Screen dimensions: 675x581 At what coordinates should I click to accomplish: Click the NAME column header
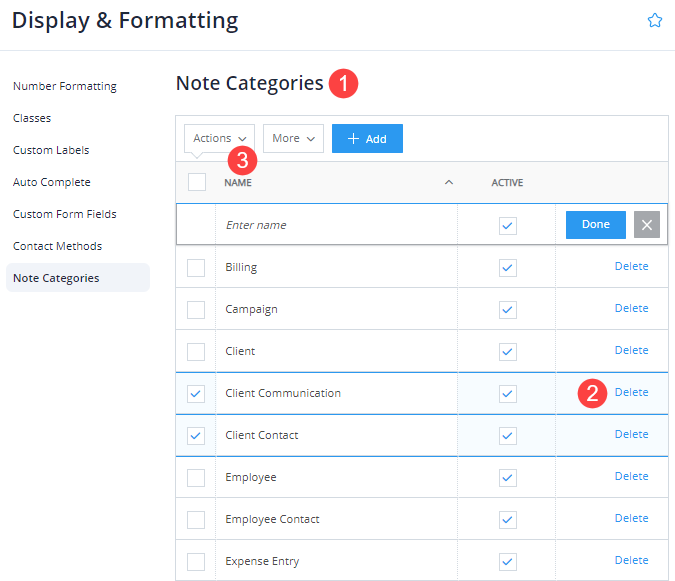238,183
